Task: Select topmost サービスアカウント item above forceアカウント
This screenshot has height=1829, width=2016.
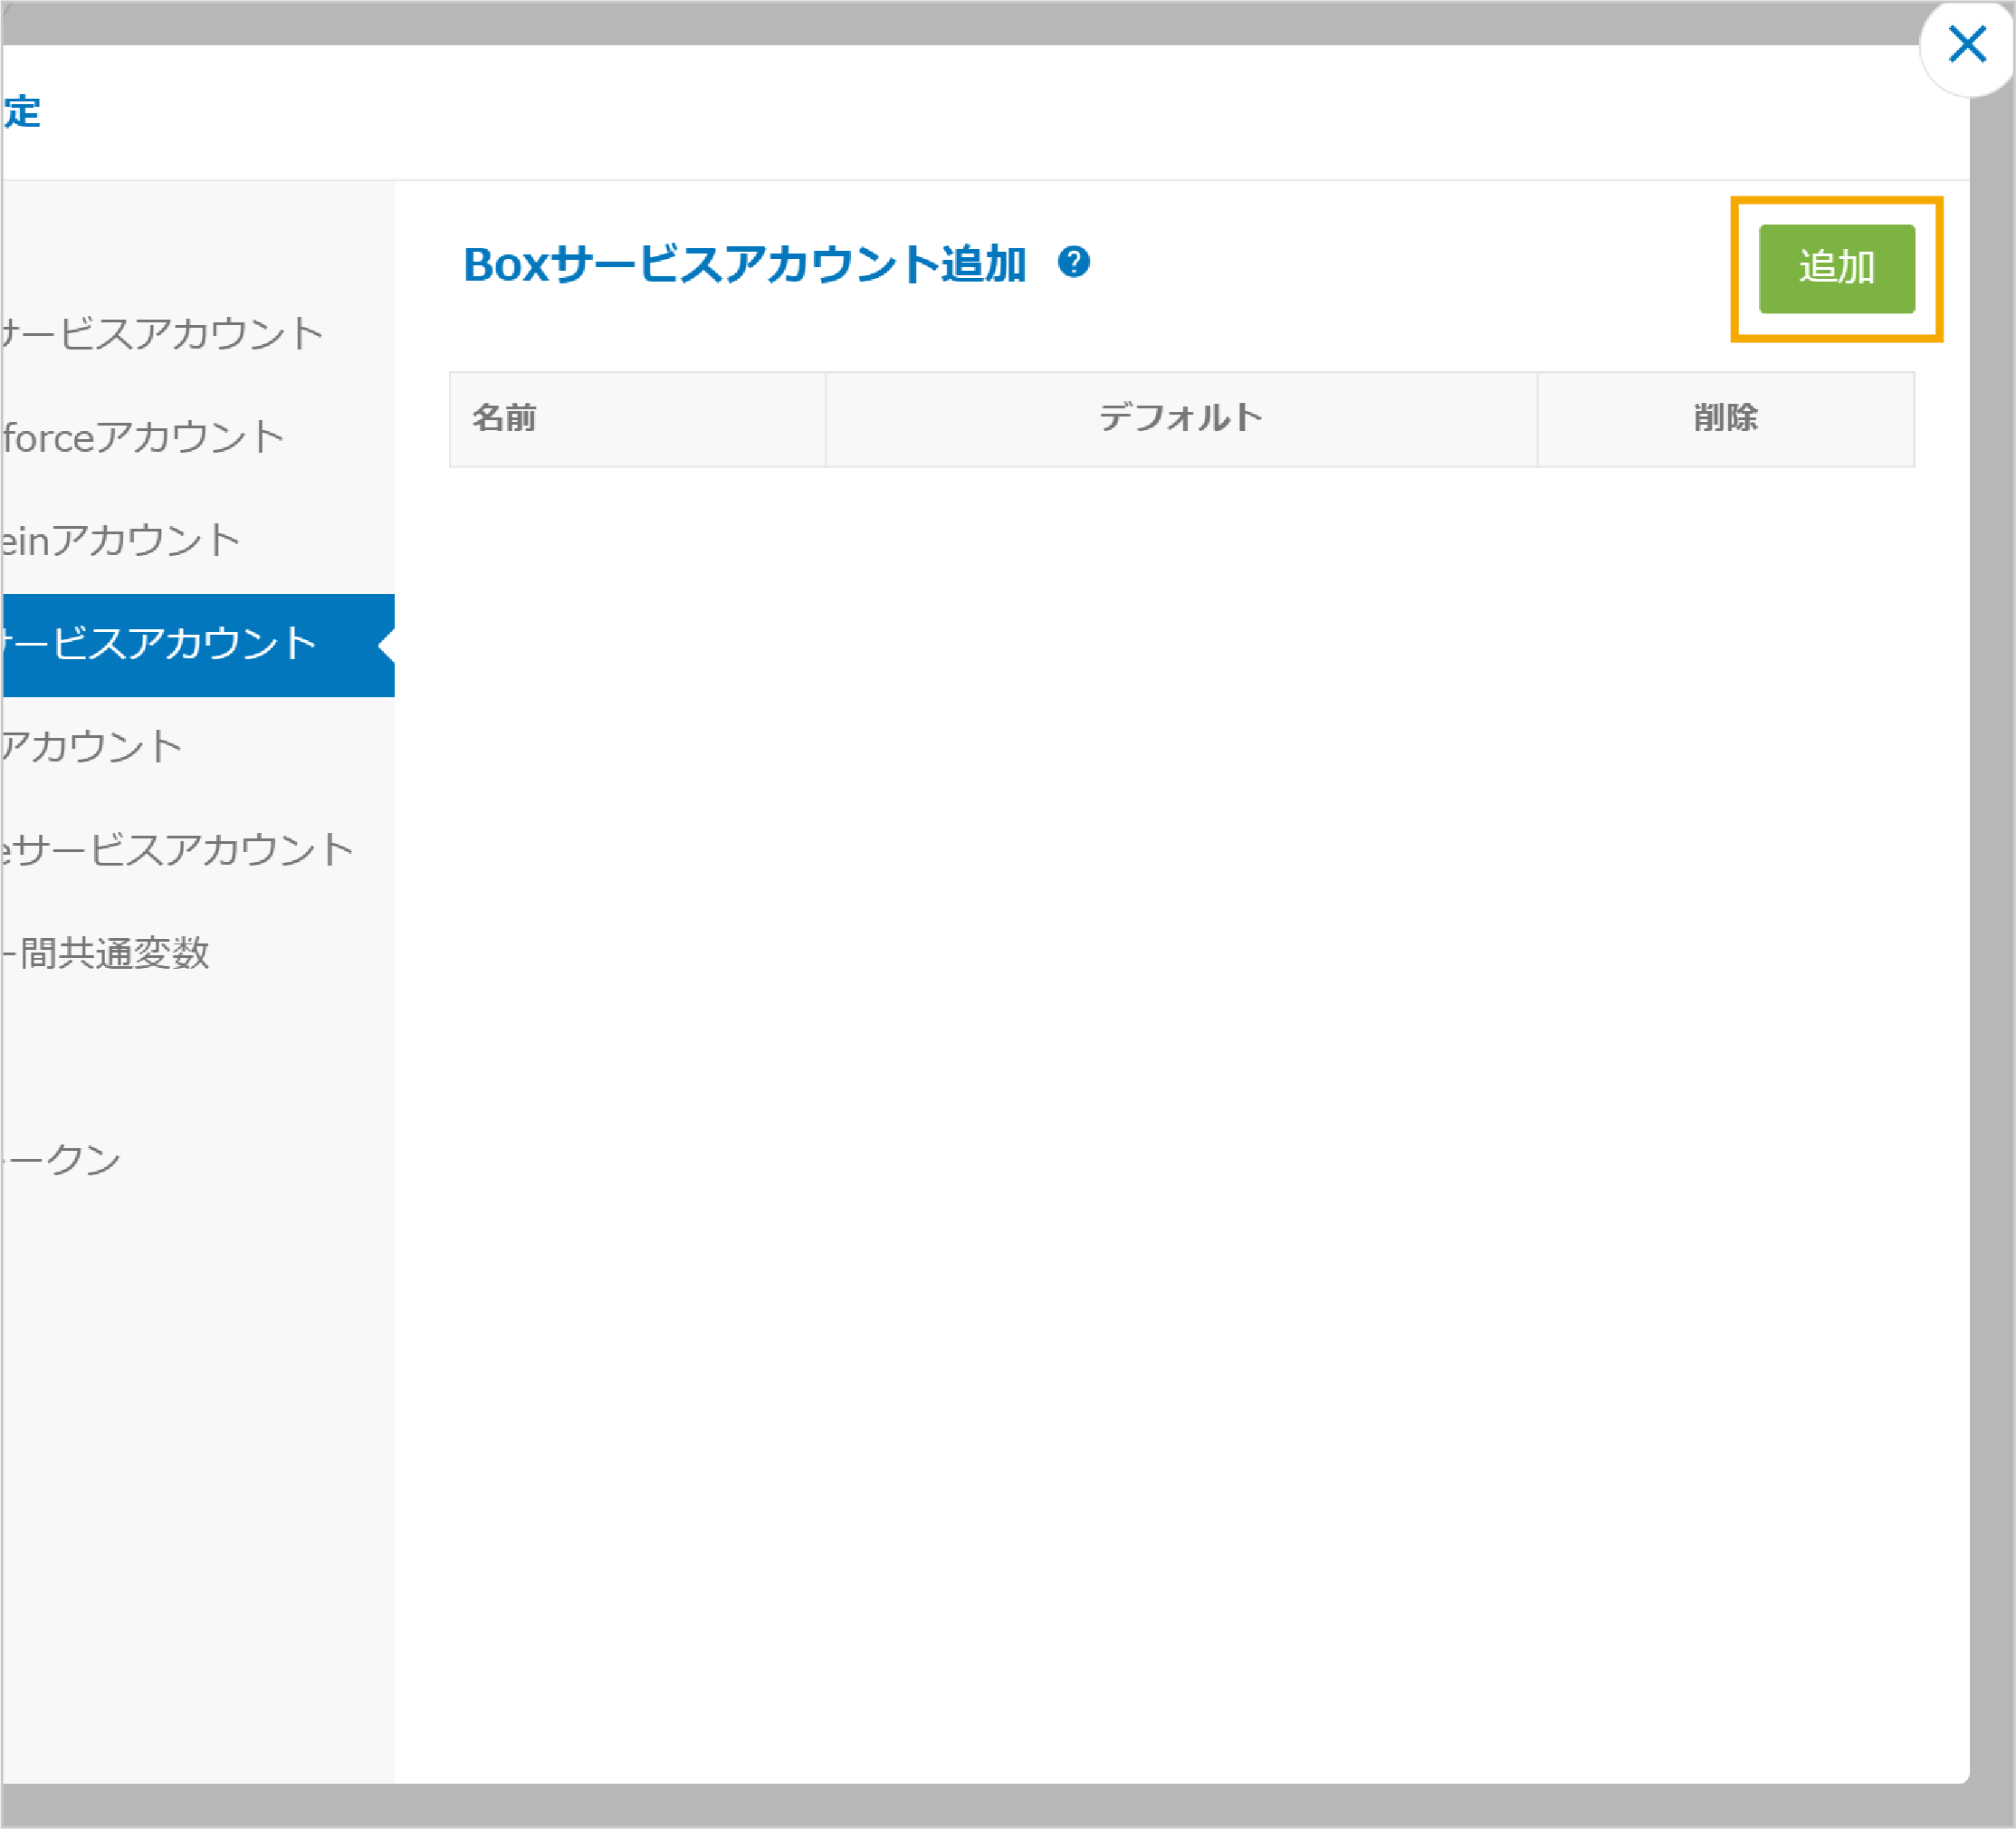Action: [165, 334]
